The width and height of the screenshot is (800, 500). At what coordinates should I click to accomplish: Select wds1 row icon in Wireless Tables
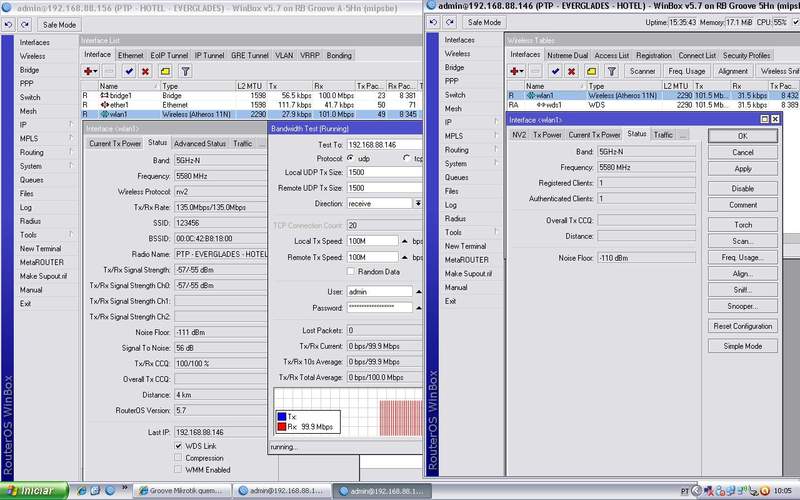click(541, 105)
